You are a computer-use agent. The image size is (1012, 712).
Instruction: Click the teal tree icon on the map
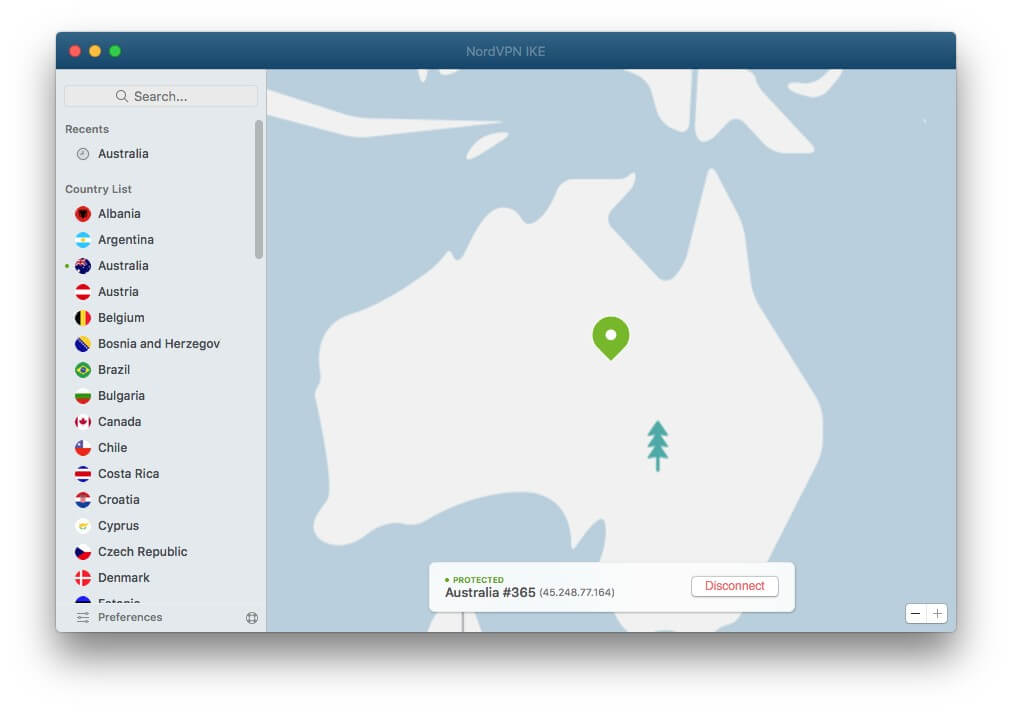pyautogui.click(x=658, y=445)
